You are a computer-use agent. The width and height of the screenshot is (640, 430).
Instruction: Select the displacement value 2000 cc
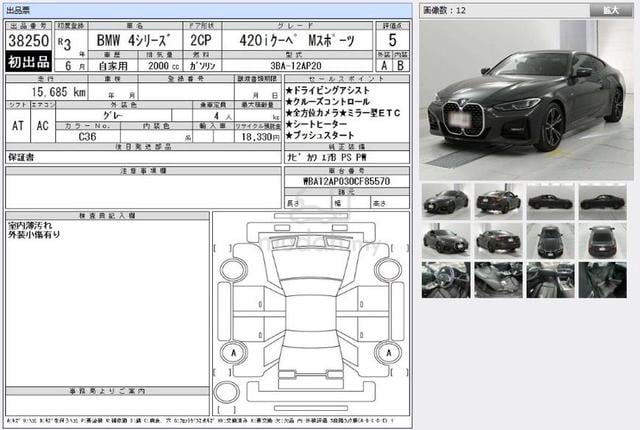(163, 66)
